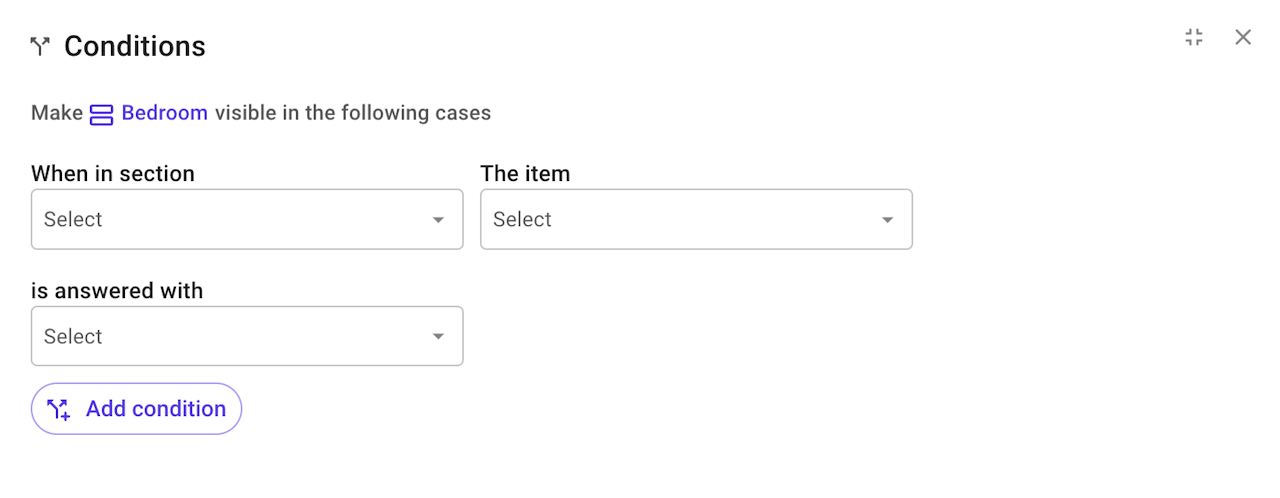Collapse the Conditions panel with the shrink icon
Viewport: 1280px width, 498px height.
point(1193,38)
